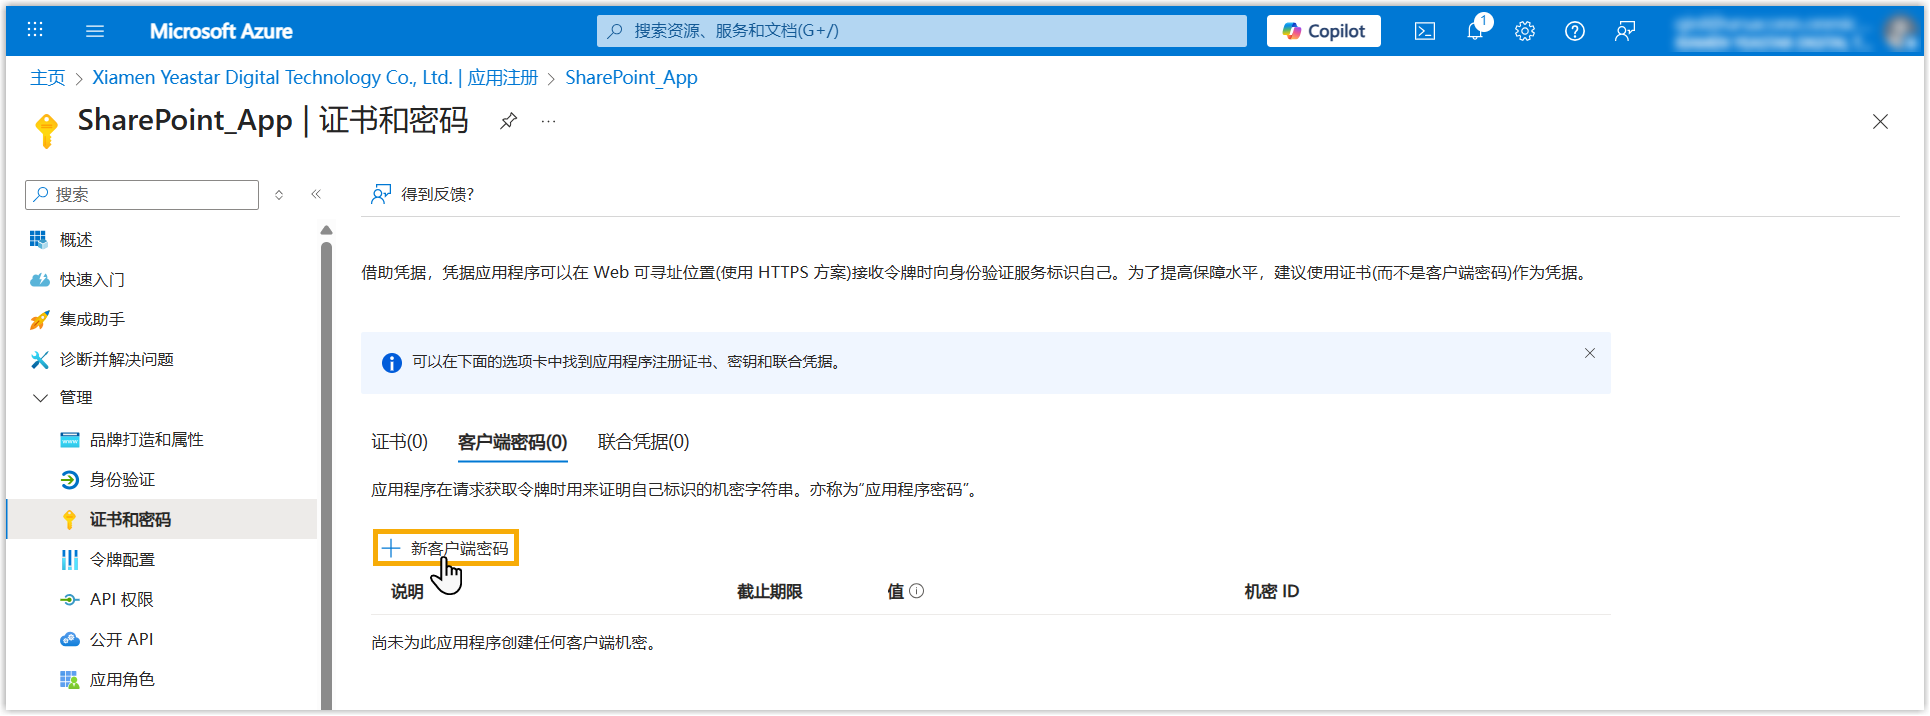Click the info icon next to 值
This screenshot has height=716, width=1930.
click(x=917, y=591)
